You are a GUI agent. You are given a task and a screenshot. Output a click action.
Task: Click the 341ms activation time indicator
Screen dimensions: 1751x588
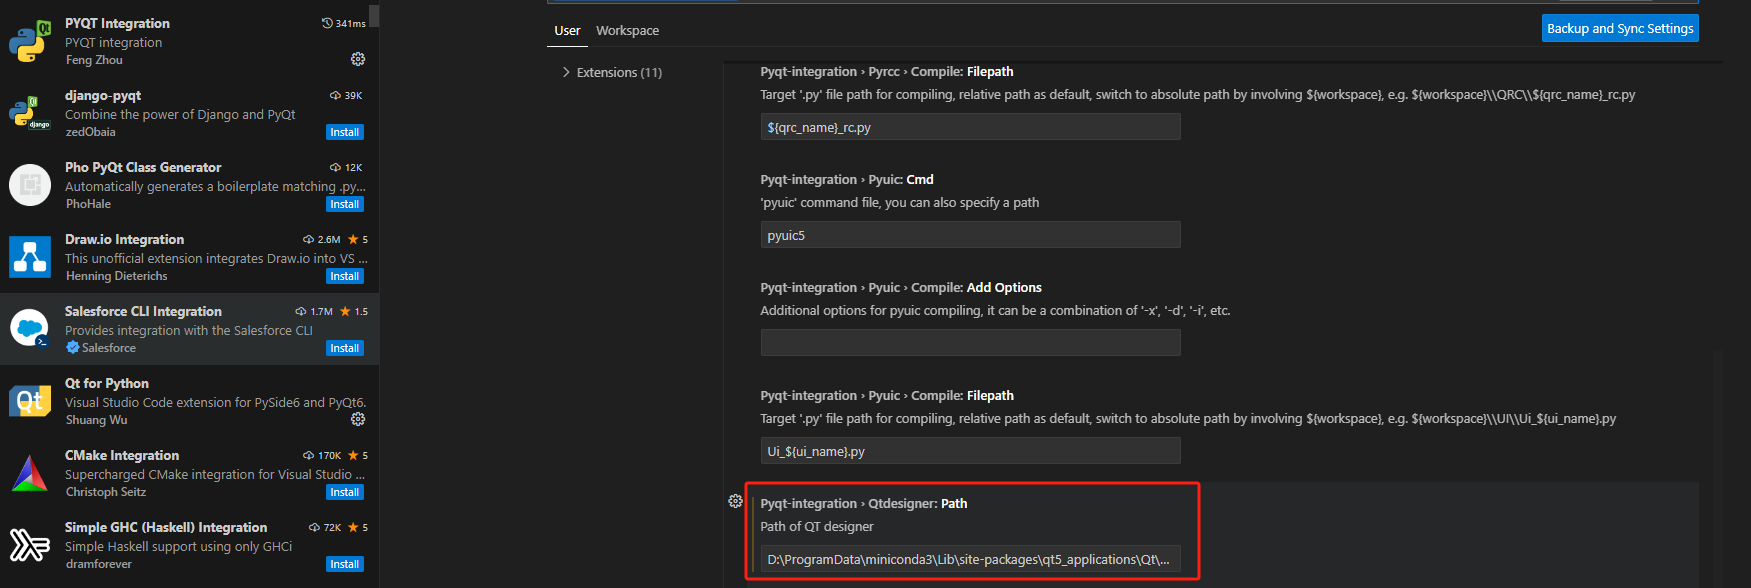click(x=343, y=23)
